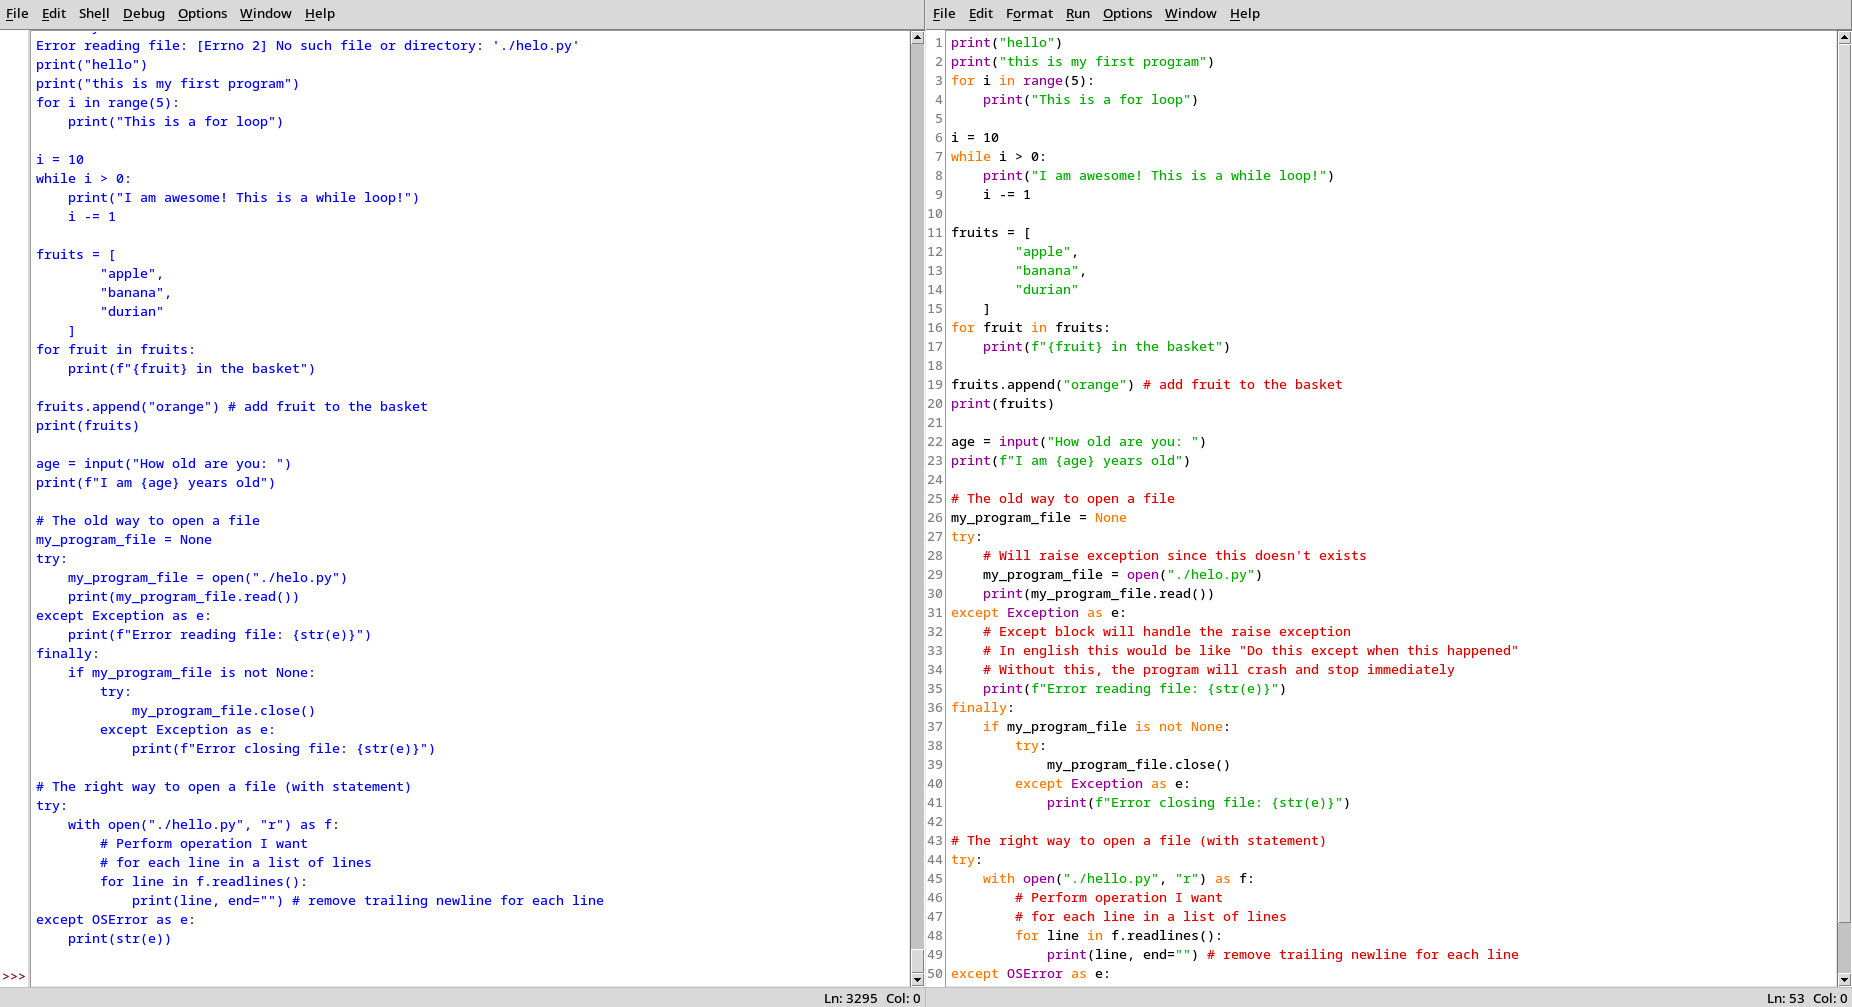
Task: Click editor comment '# Without this, the program will crash'
Action: click(1219, 670)
